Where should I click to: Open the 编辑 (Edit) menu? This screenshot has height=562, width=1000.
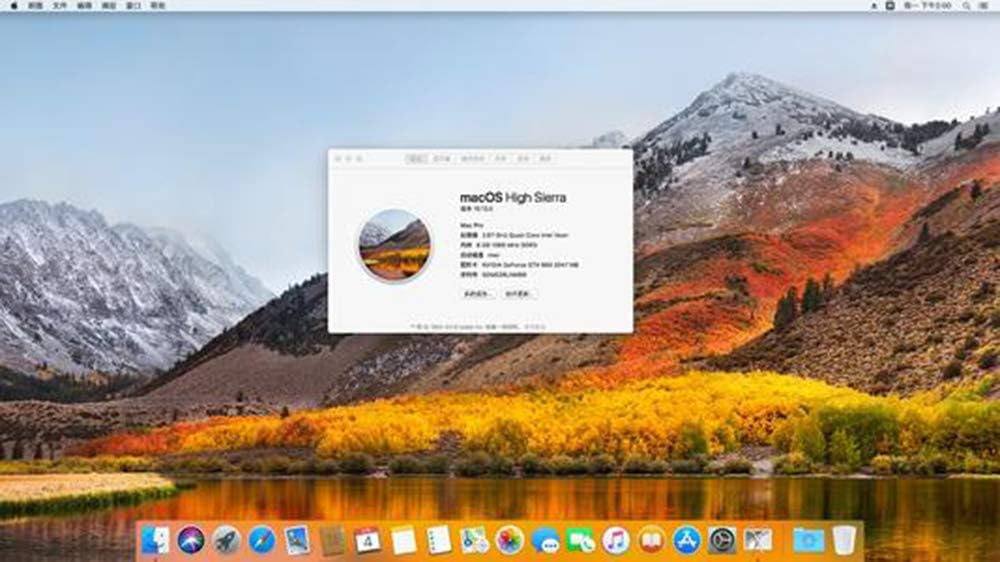tap(84, 5)
